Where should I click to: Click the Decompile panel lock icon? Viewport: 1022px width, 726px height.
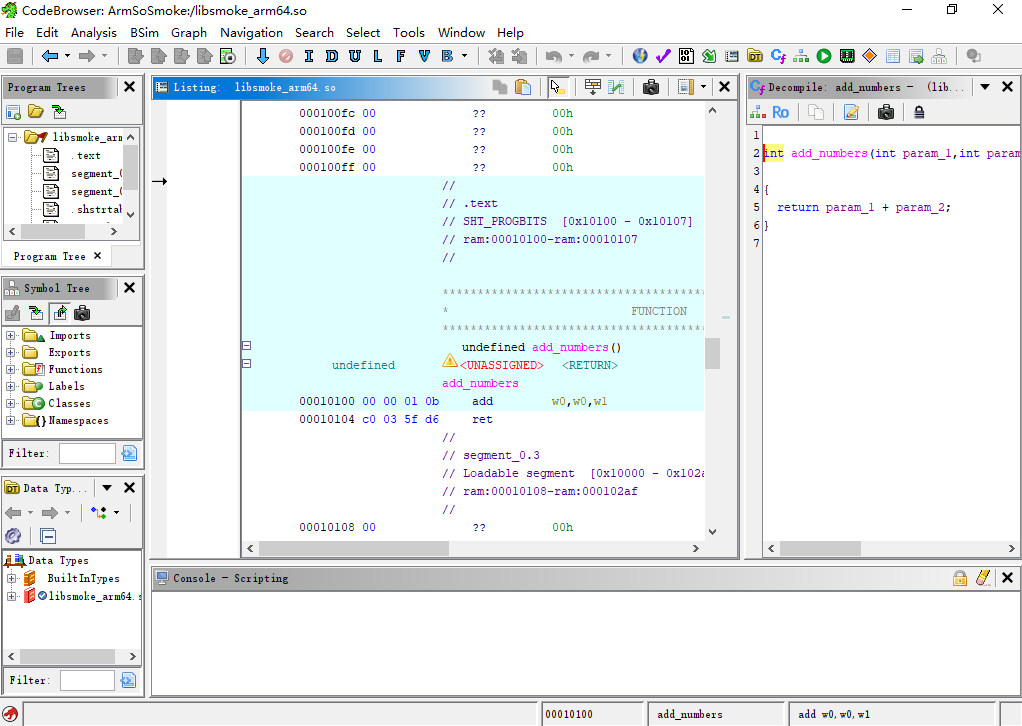point(919,112)
